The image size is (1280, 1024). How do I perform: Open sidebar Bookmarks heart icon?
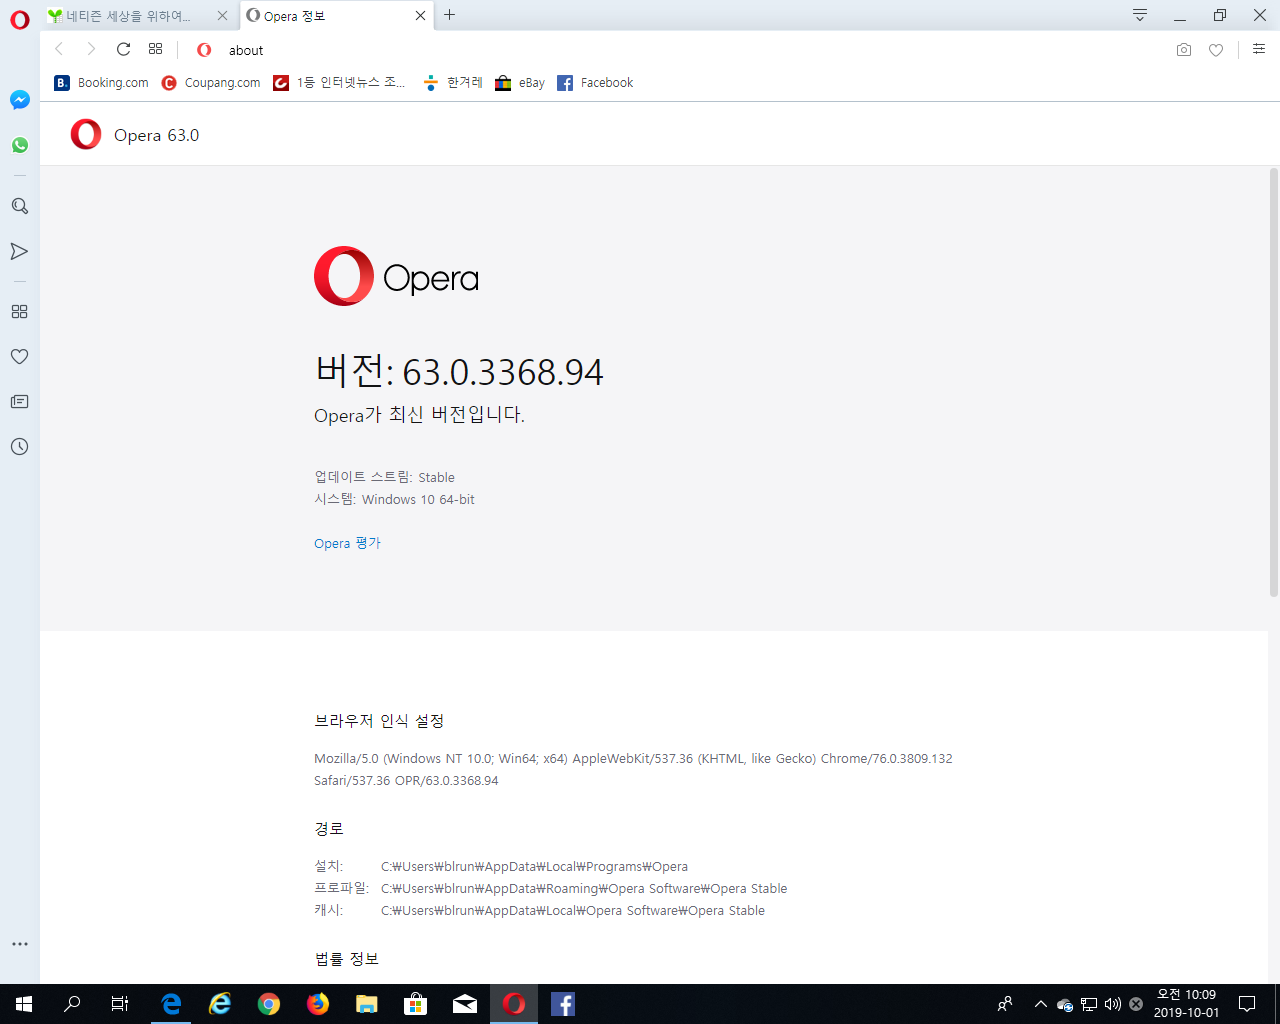pyautogui.click(x=19, y=356)
